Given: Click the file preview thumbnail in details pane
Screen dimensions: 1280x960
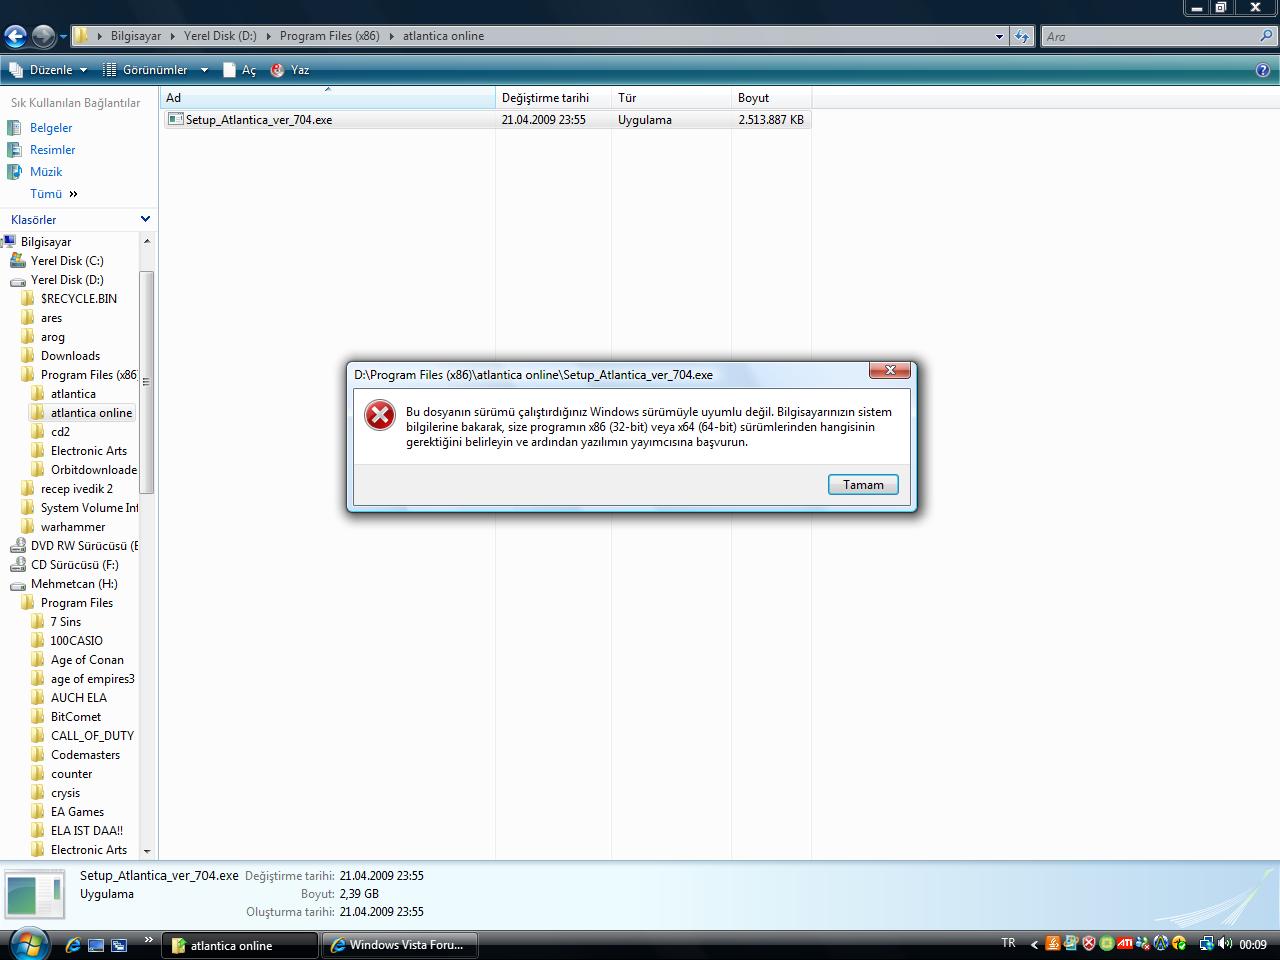Looking at the screenshot, I should (36, 895).
